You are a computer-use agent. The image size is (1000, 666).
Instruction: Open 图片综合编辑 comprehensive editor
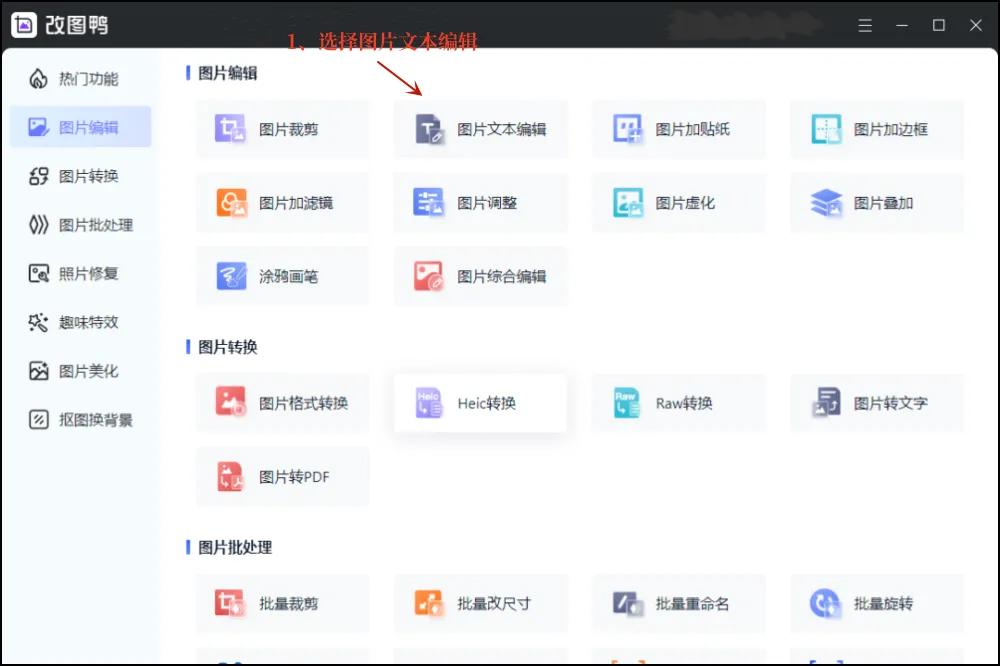[x=480, y=276]
